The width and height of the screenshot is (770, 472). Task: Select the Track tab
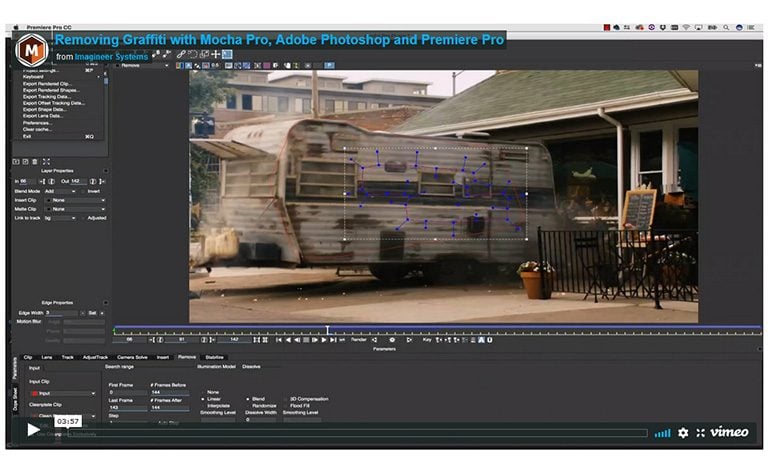[x=67, y=357]
